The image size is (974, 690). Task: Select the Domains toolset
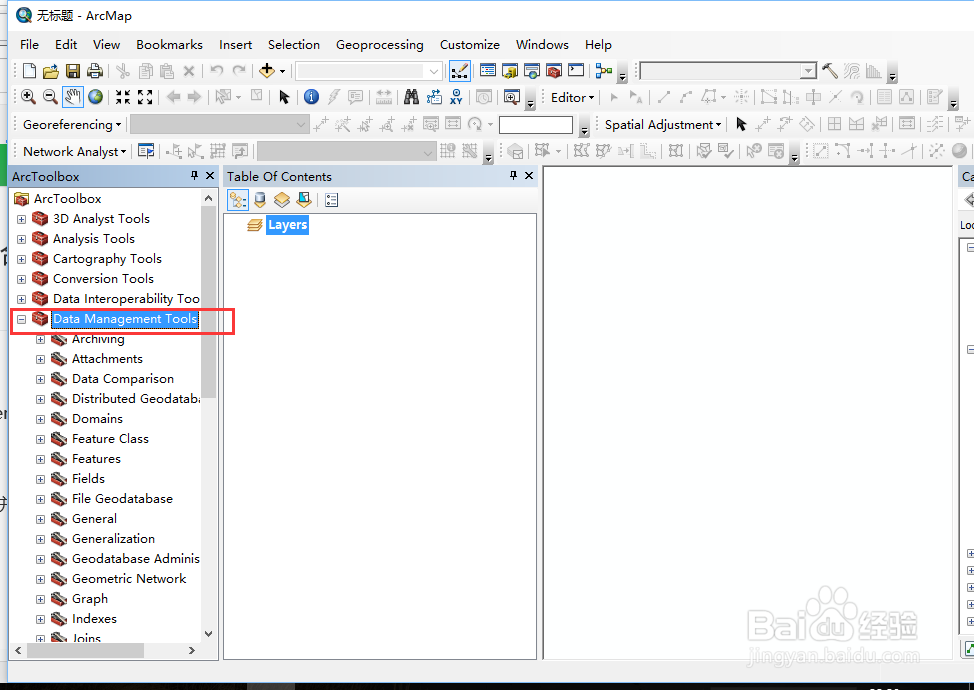click(97, 419)
